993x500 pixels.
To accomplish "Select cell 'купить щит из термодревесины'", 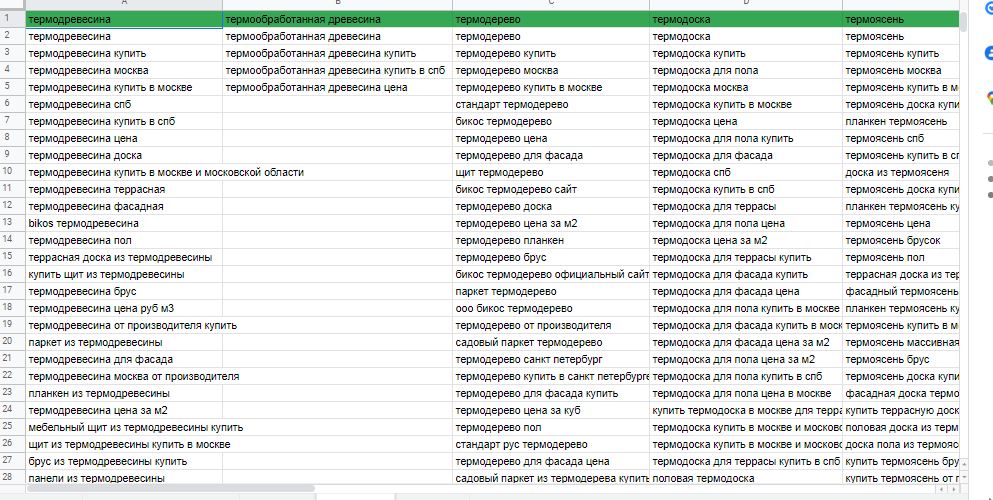I will 124,275.
